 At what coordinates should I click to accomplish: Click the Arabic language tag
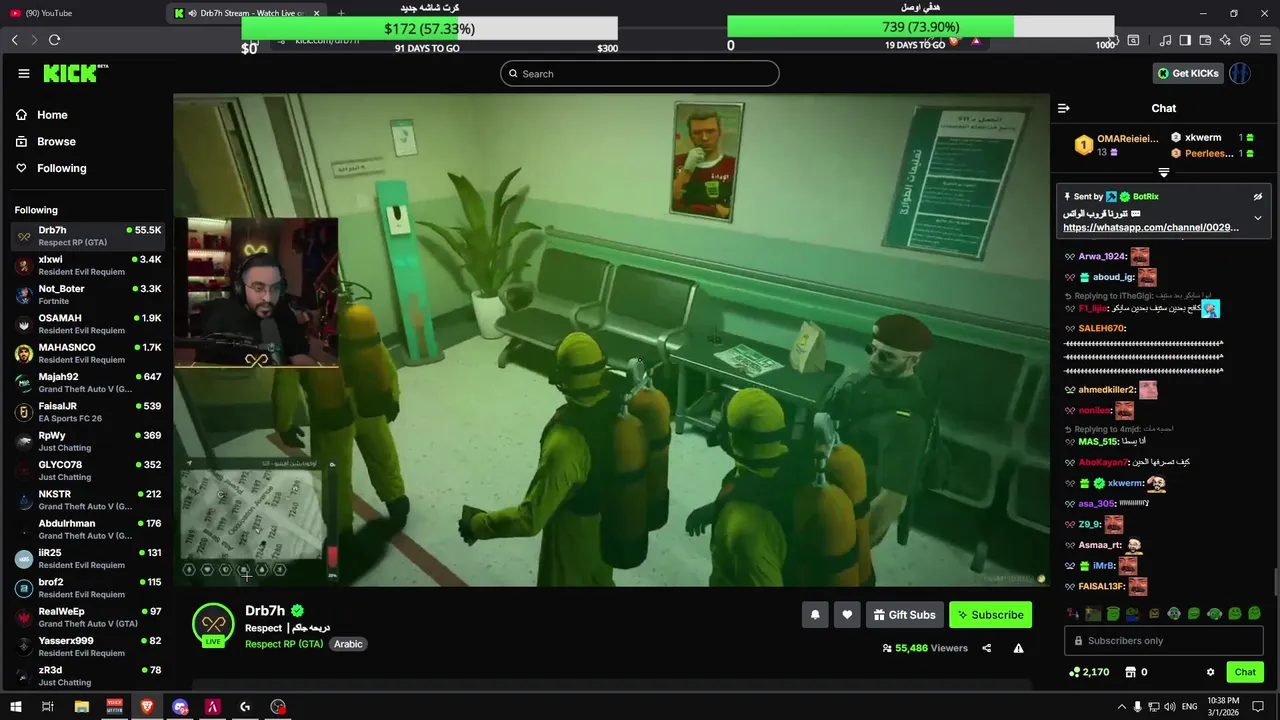[x=348, y=644]
